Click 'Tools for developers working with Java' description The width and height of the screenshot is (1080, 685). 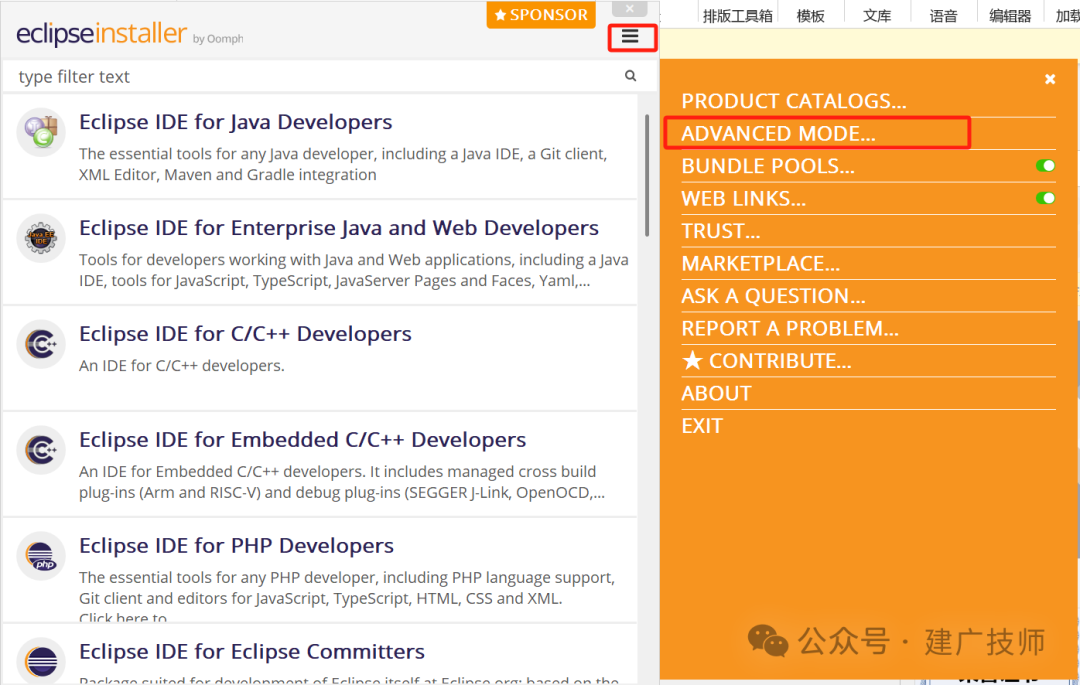tap(353, 270)
